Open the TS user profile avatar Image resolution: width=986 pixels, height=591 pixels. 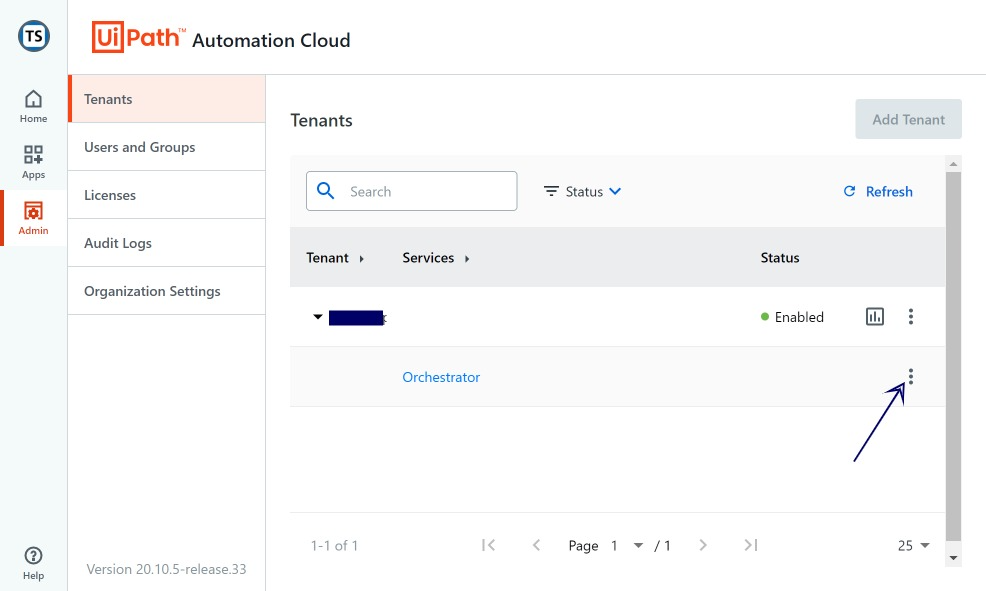pos(33,36)
